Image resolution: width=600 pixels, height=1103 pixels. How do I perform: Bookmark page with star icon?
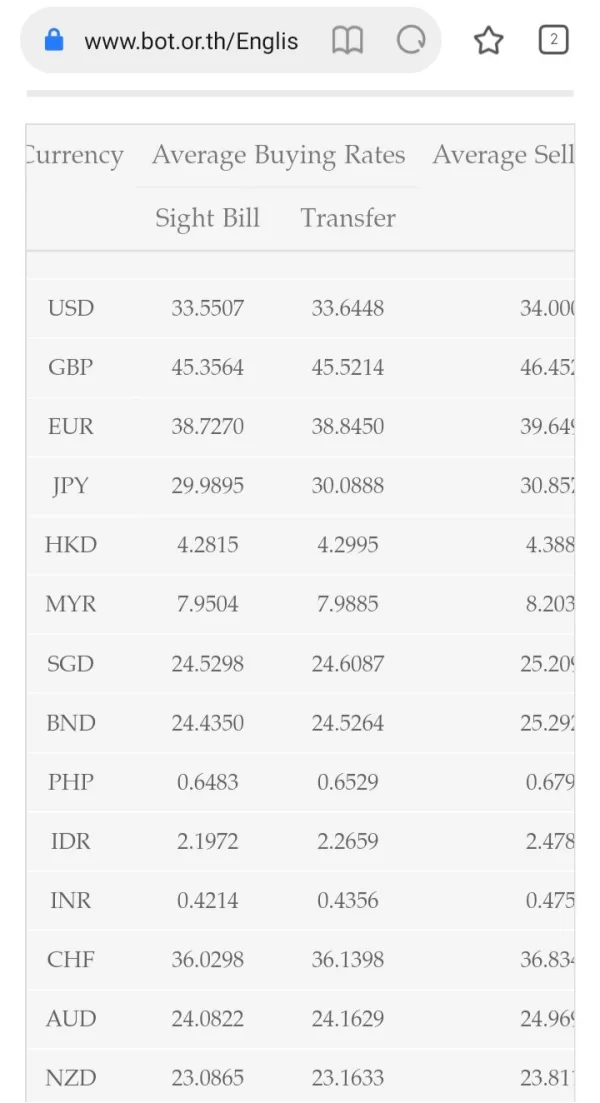click(x=488, y=40)
